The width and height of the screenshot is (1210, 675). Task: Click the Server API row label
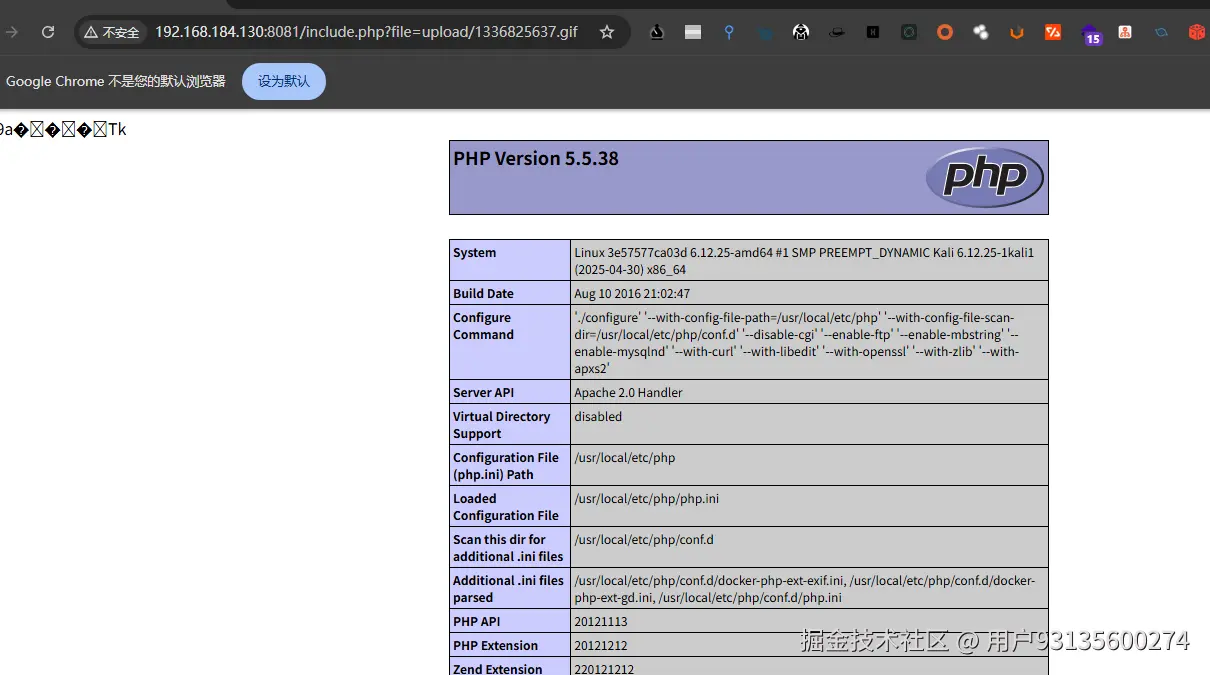(x=483, y=393)
